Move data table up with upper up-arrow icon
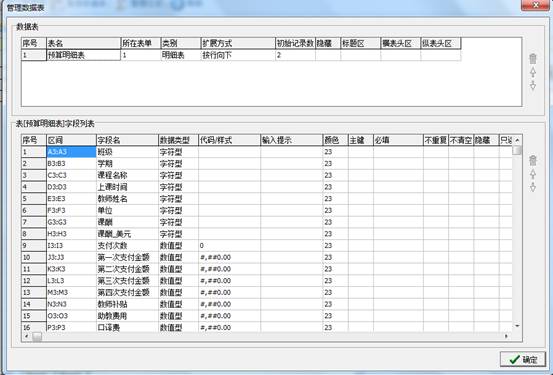The height and width of the screenshot is (375, 553). (533, 73)
